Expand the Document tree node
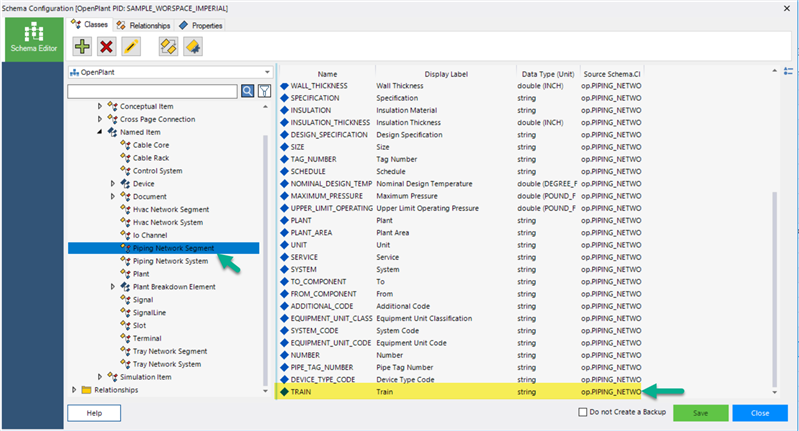This screenshot has width=799, height=431. 113,196
